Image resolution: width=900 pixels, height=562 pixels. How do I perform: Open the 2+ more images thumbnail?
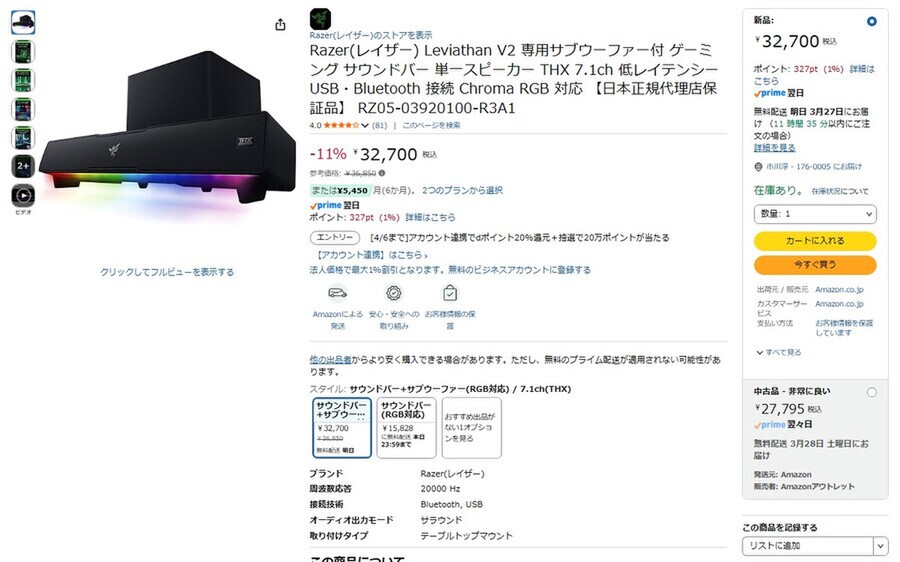click(x=23, y=166)
